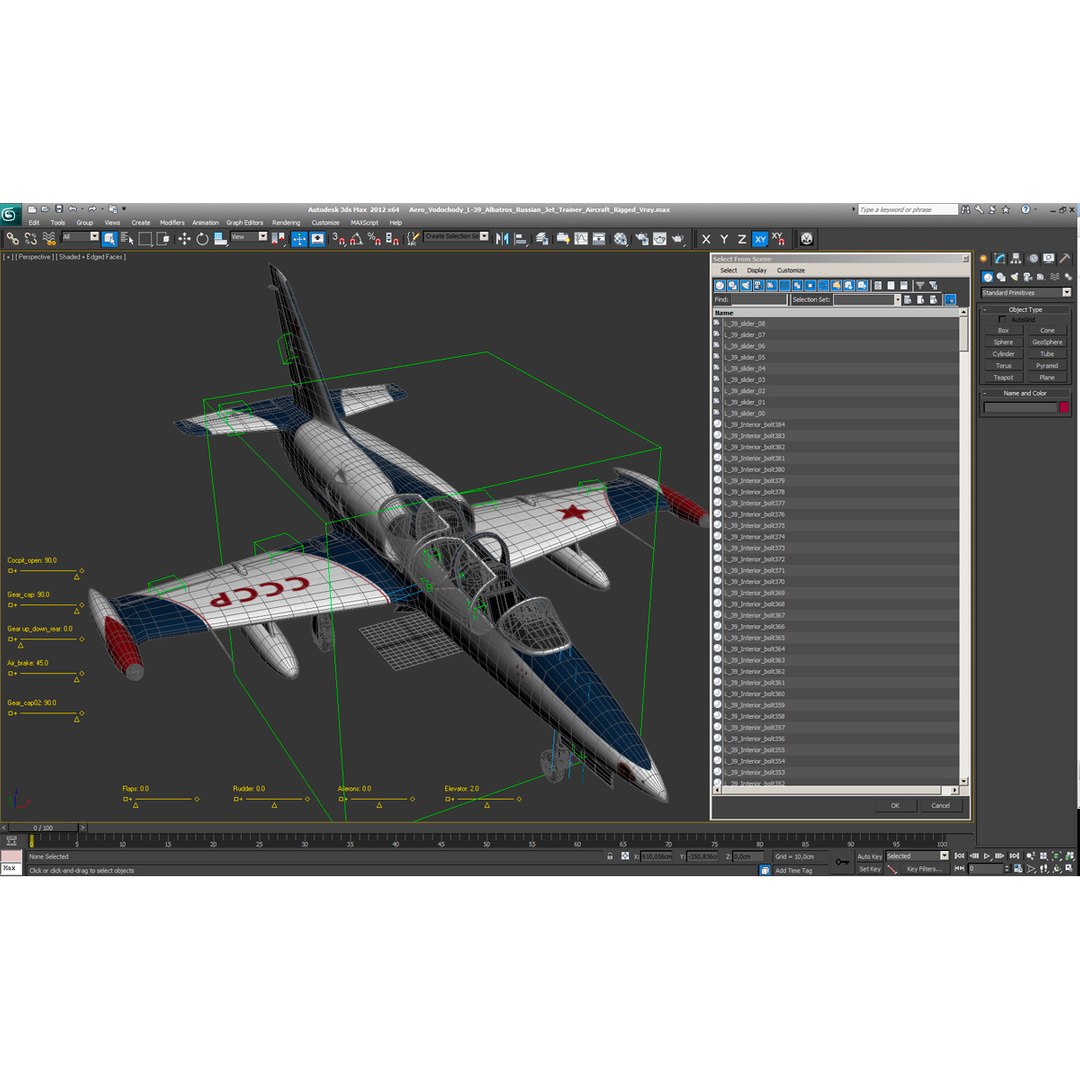The height and width of the screenshot is (1080, 1080).
Task: Select Shapes category in Create panel
Action: coord(1001,277)
